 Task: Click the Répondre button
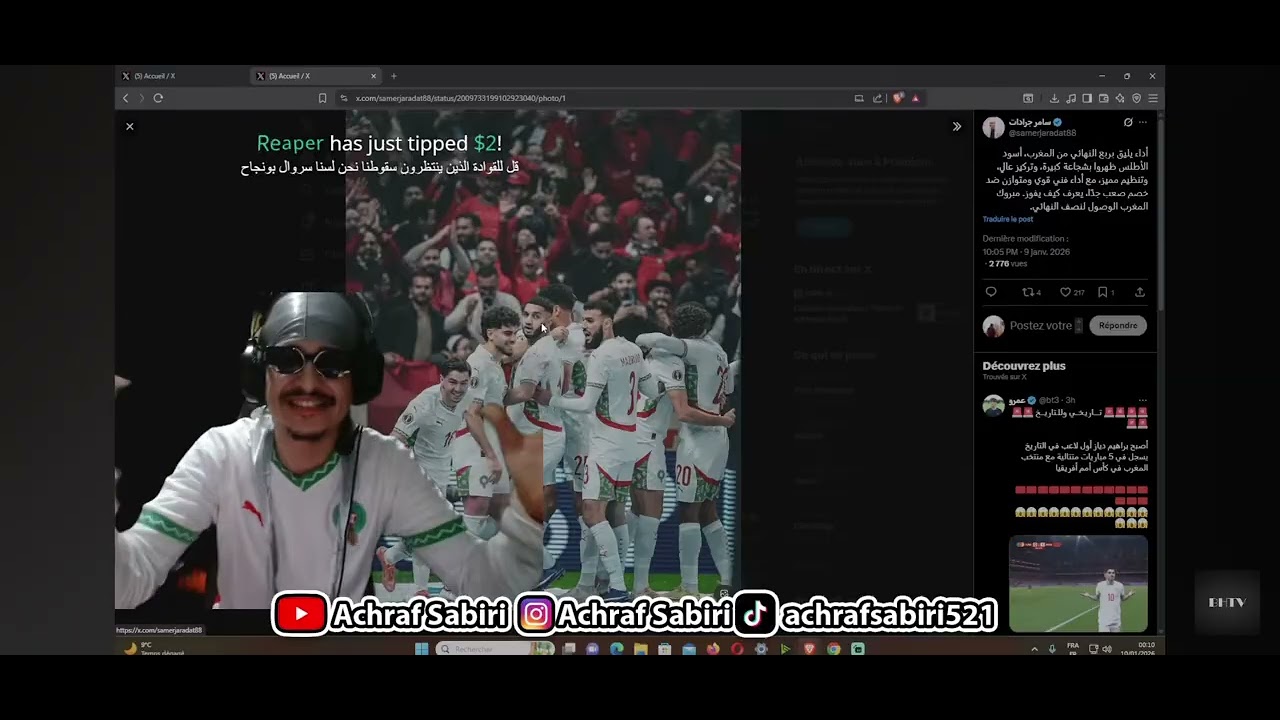pos(1118,326)
